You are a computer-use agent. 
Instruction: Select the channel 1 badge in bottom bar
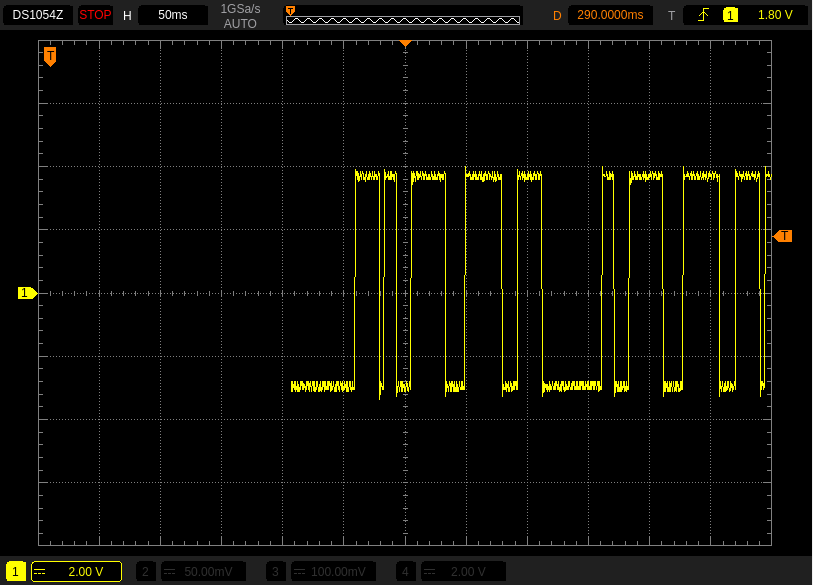coord(16,572)
